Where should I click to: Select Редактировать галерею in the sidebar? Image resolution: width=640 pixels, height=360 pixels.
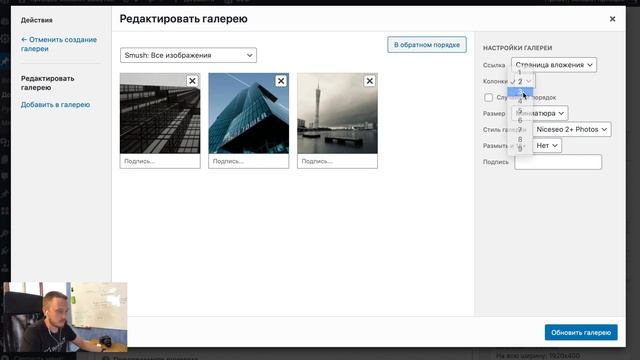click(x=47, y=83)
